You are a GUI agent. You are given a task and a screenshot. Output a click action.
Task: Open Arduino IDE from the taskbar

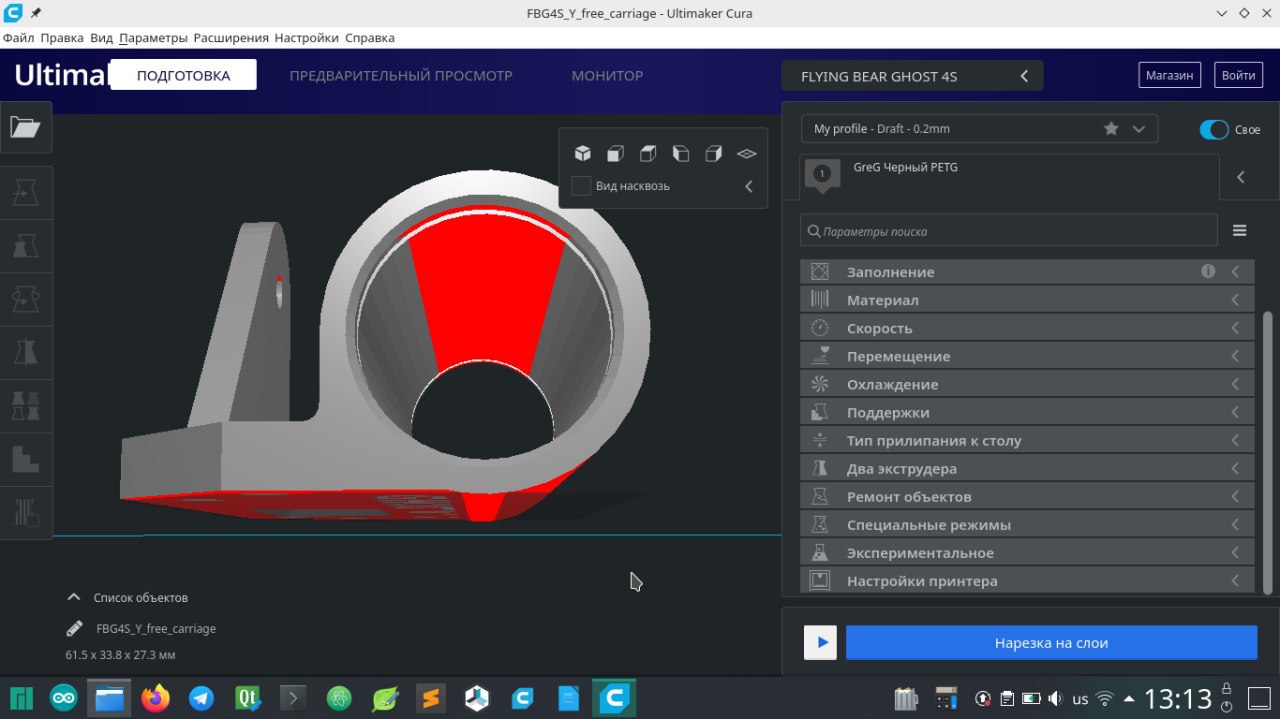pos(63,698)
